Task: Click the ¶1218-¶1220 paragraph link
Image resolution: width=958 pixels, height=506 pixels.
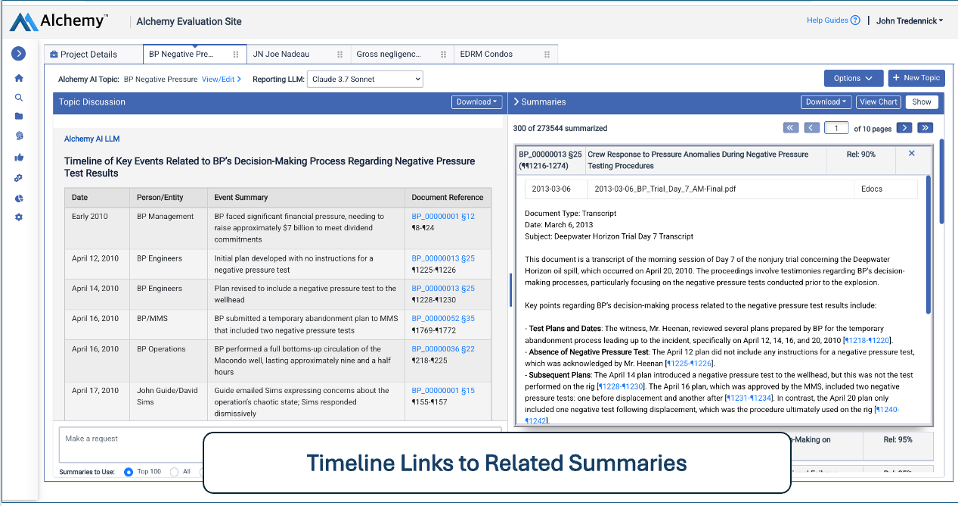Action: tap(868, 340)
